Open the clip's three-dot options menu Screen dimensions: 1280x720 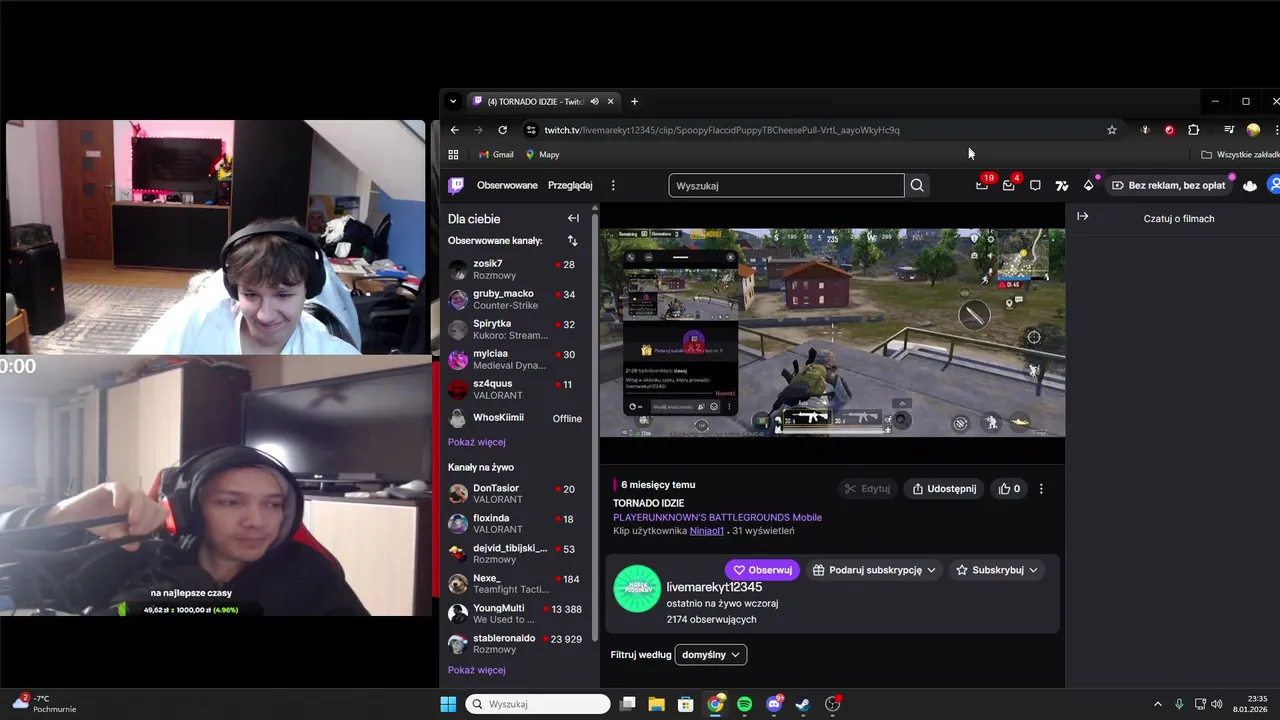coord(1041,489)
